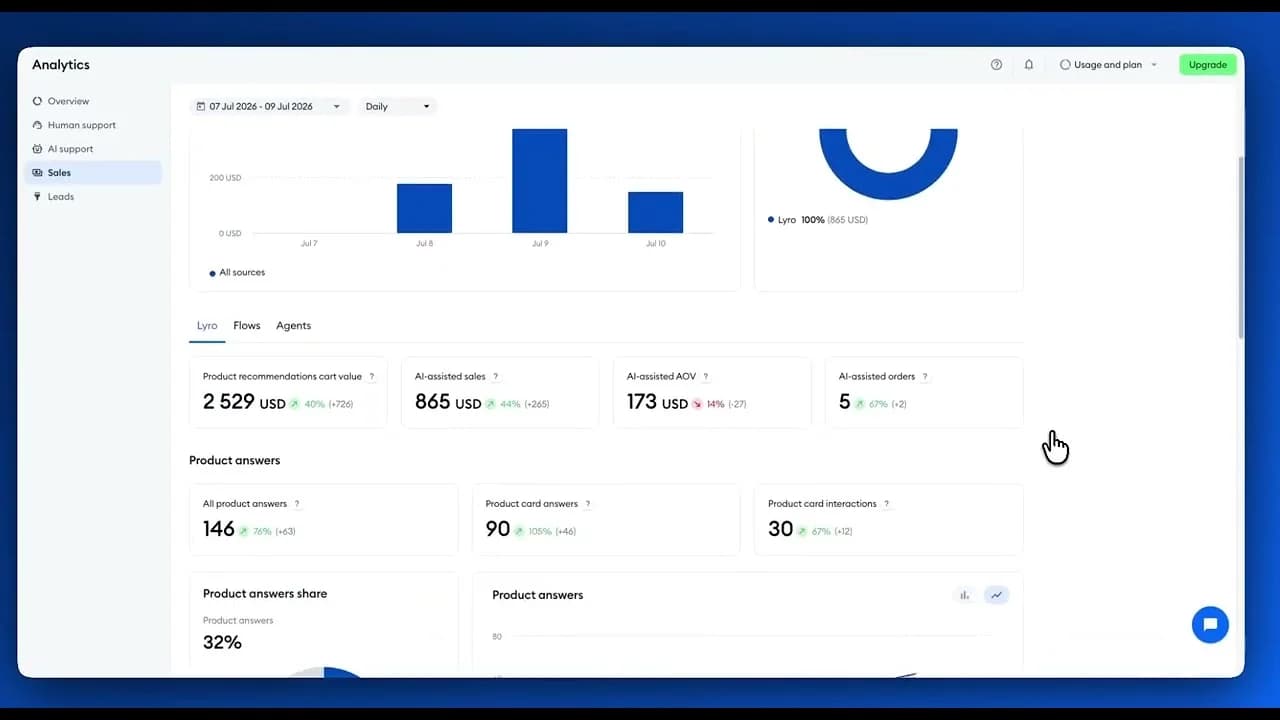This screenshot has height=720, width=1280.
Task: Click the Analytics page title
Action: (x=61, y=65)
